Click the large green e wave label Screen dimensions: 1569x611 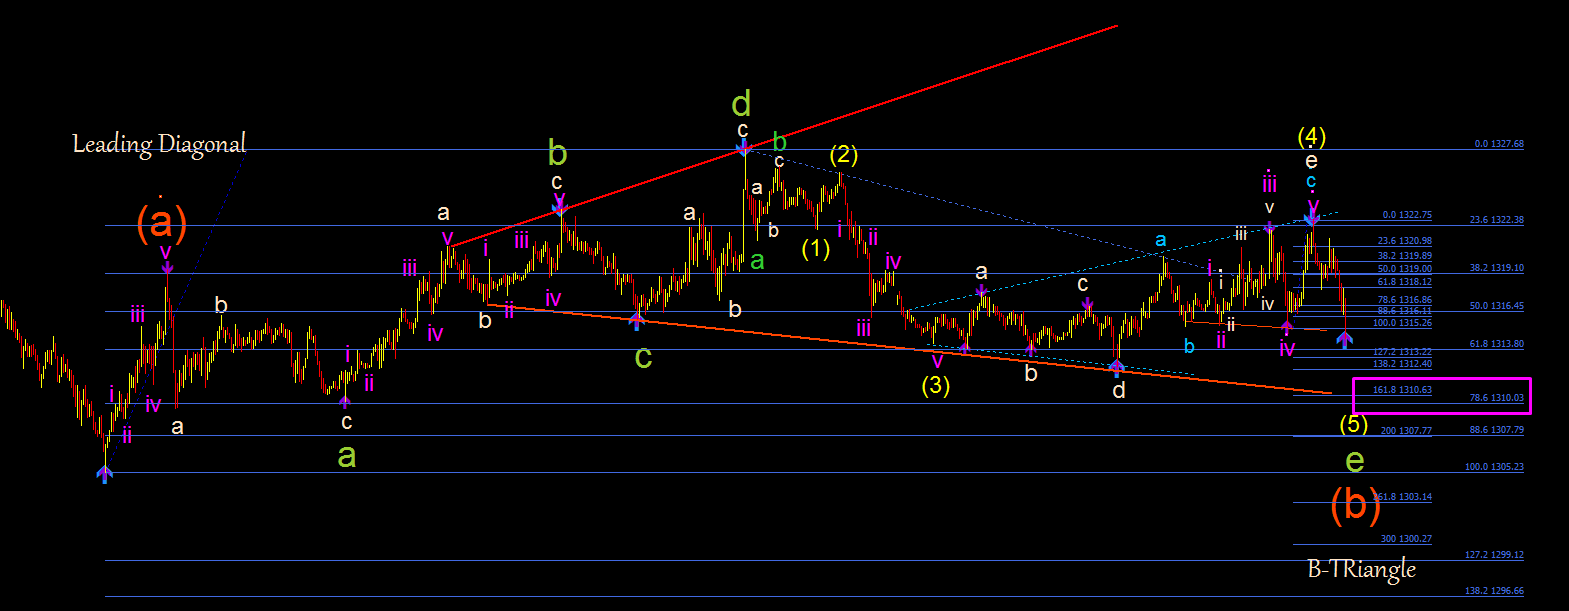coord(1355,461)
